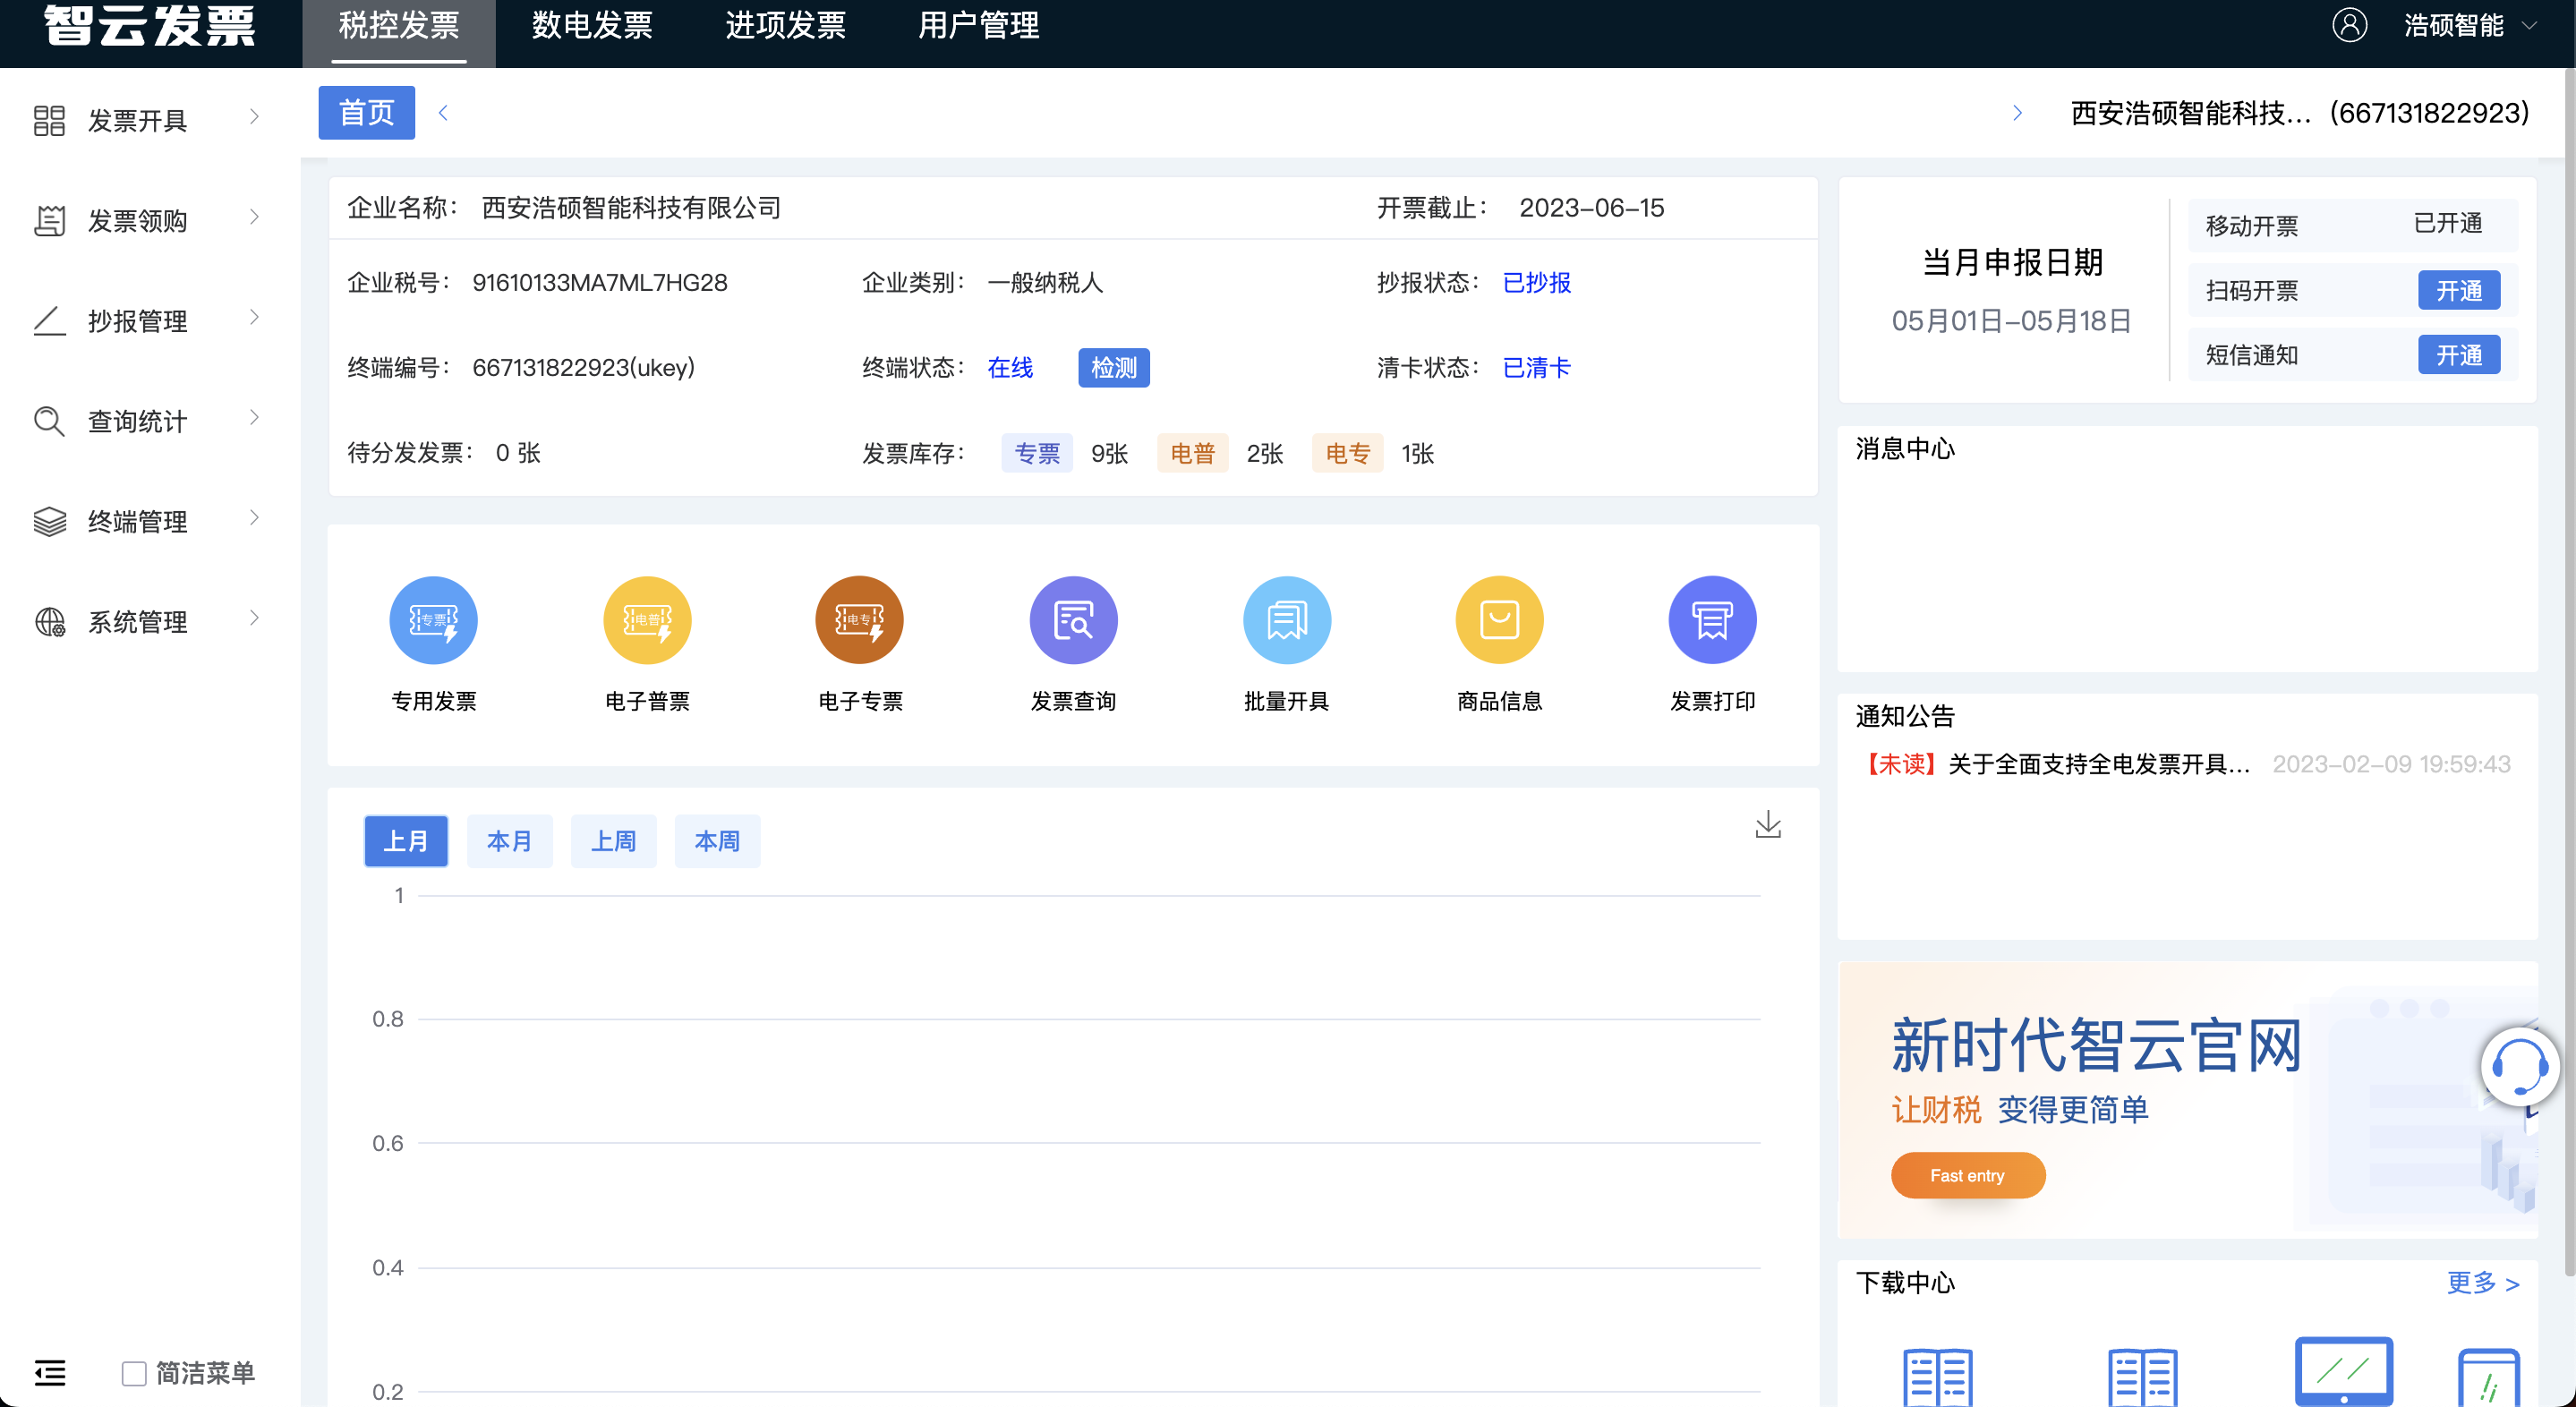Select the 本月 chart tab
The image size is (2576, 1407).
pos(510,841)
